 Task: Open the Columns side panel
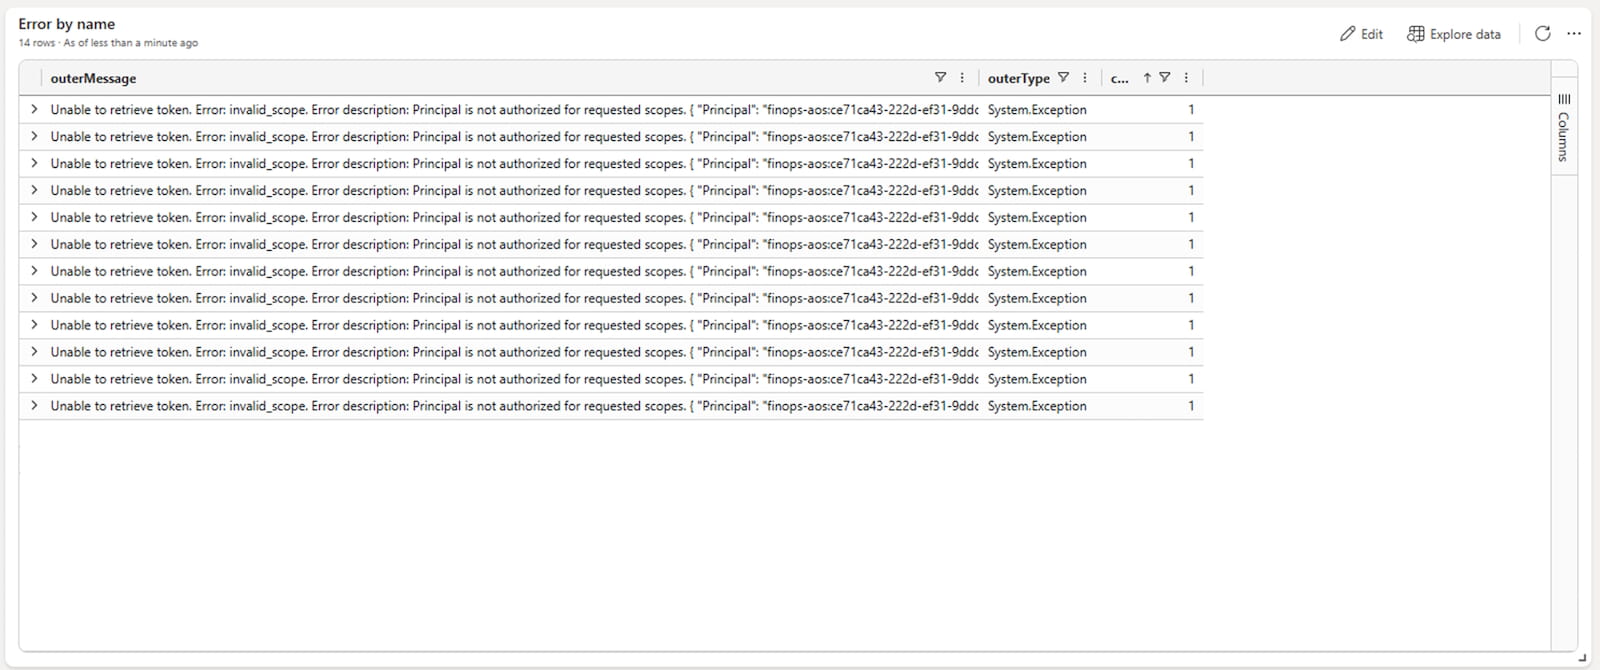click(x=1563, y=126)
